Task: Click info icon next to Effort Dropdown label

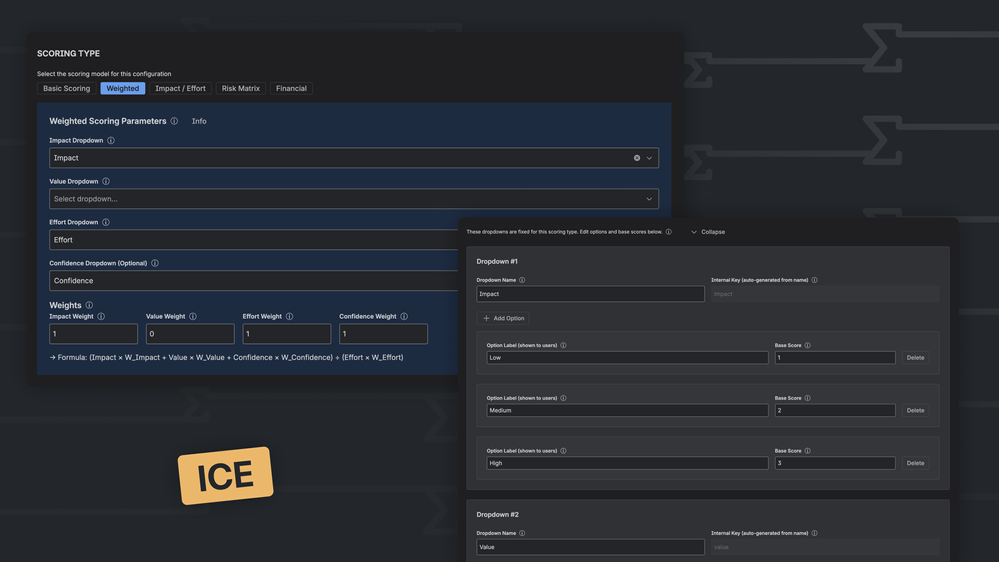Action: tap(106, 222)
